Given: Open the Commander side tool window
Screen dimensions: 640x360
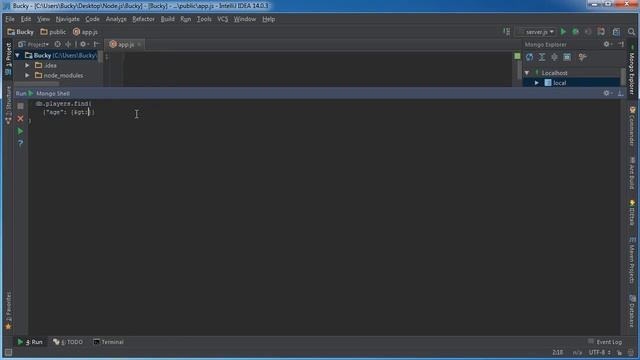Looking at the screenshot, I should (x=632, y=127).
